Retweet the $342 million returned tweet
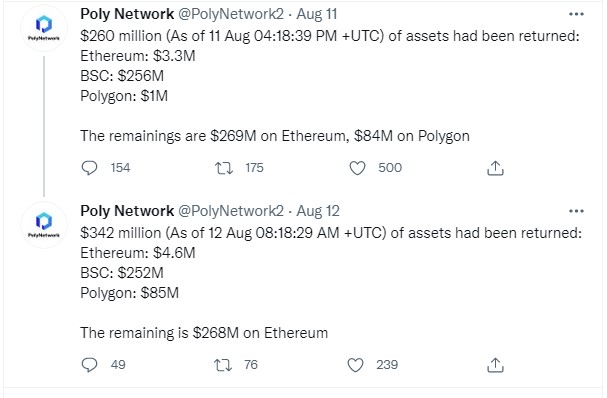The image size is (607, 398). pos(223,365)
